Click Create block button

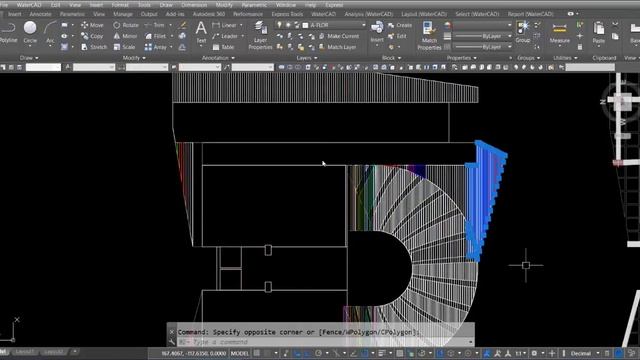(400, 25)
